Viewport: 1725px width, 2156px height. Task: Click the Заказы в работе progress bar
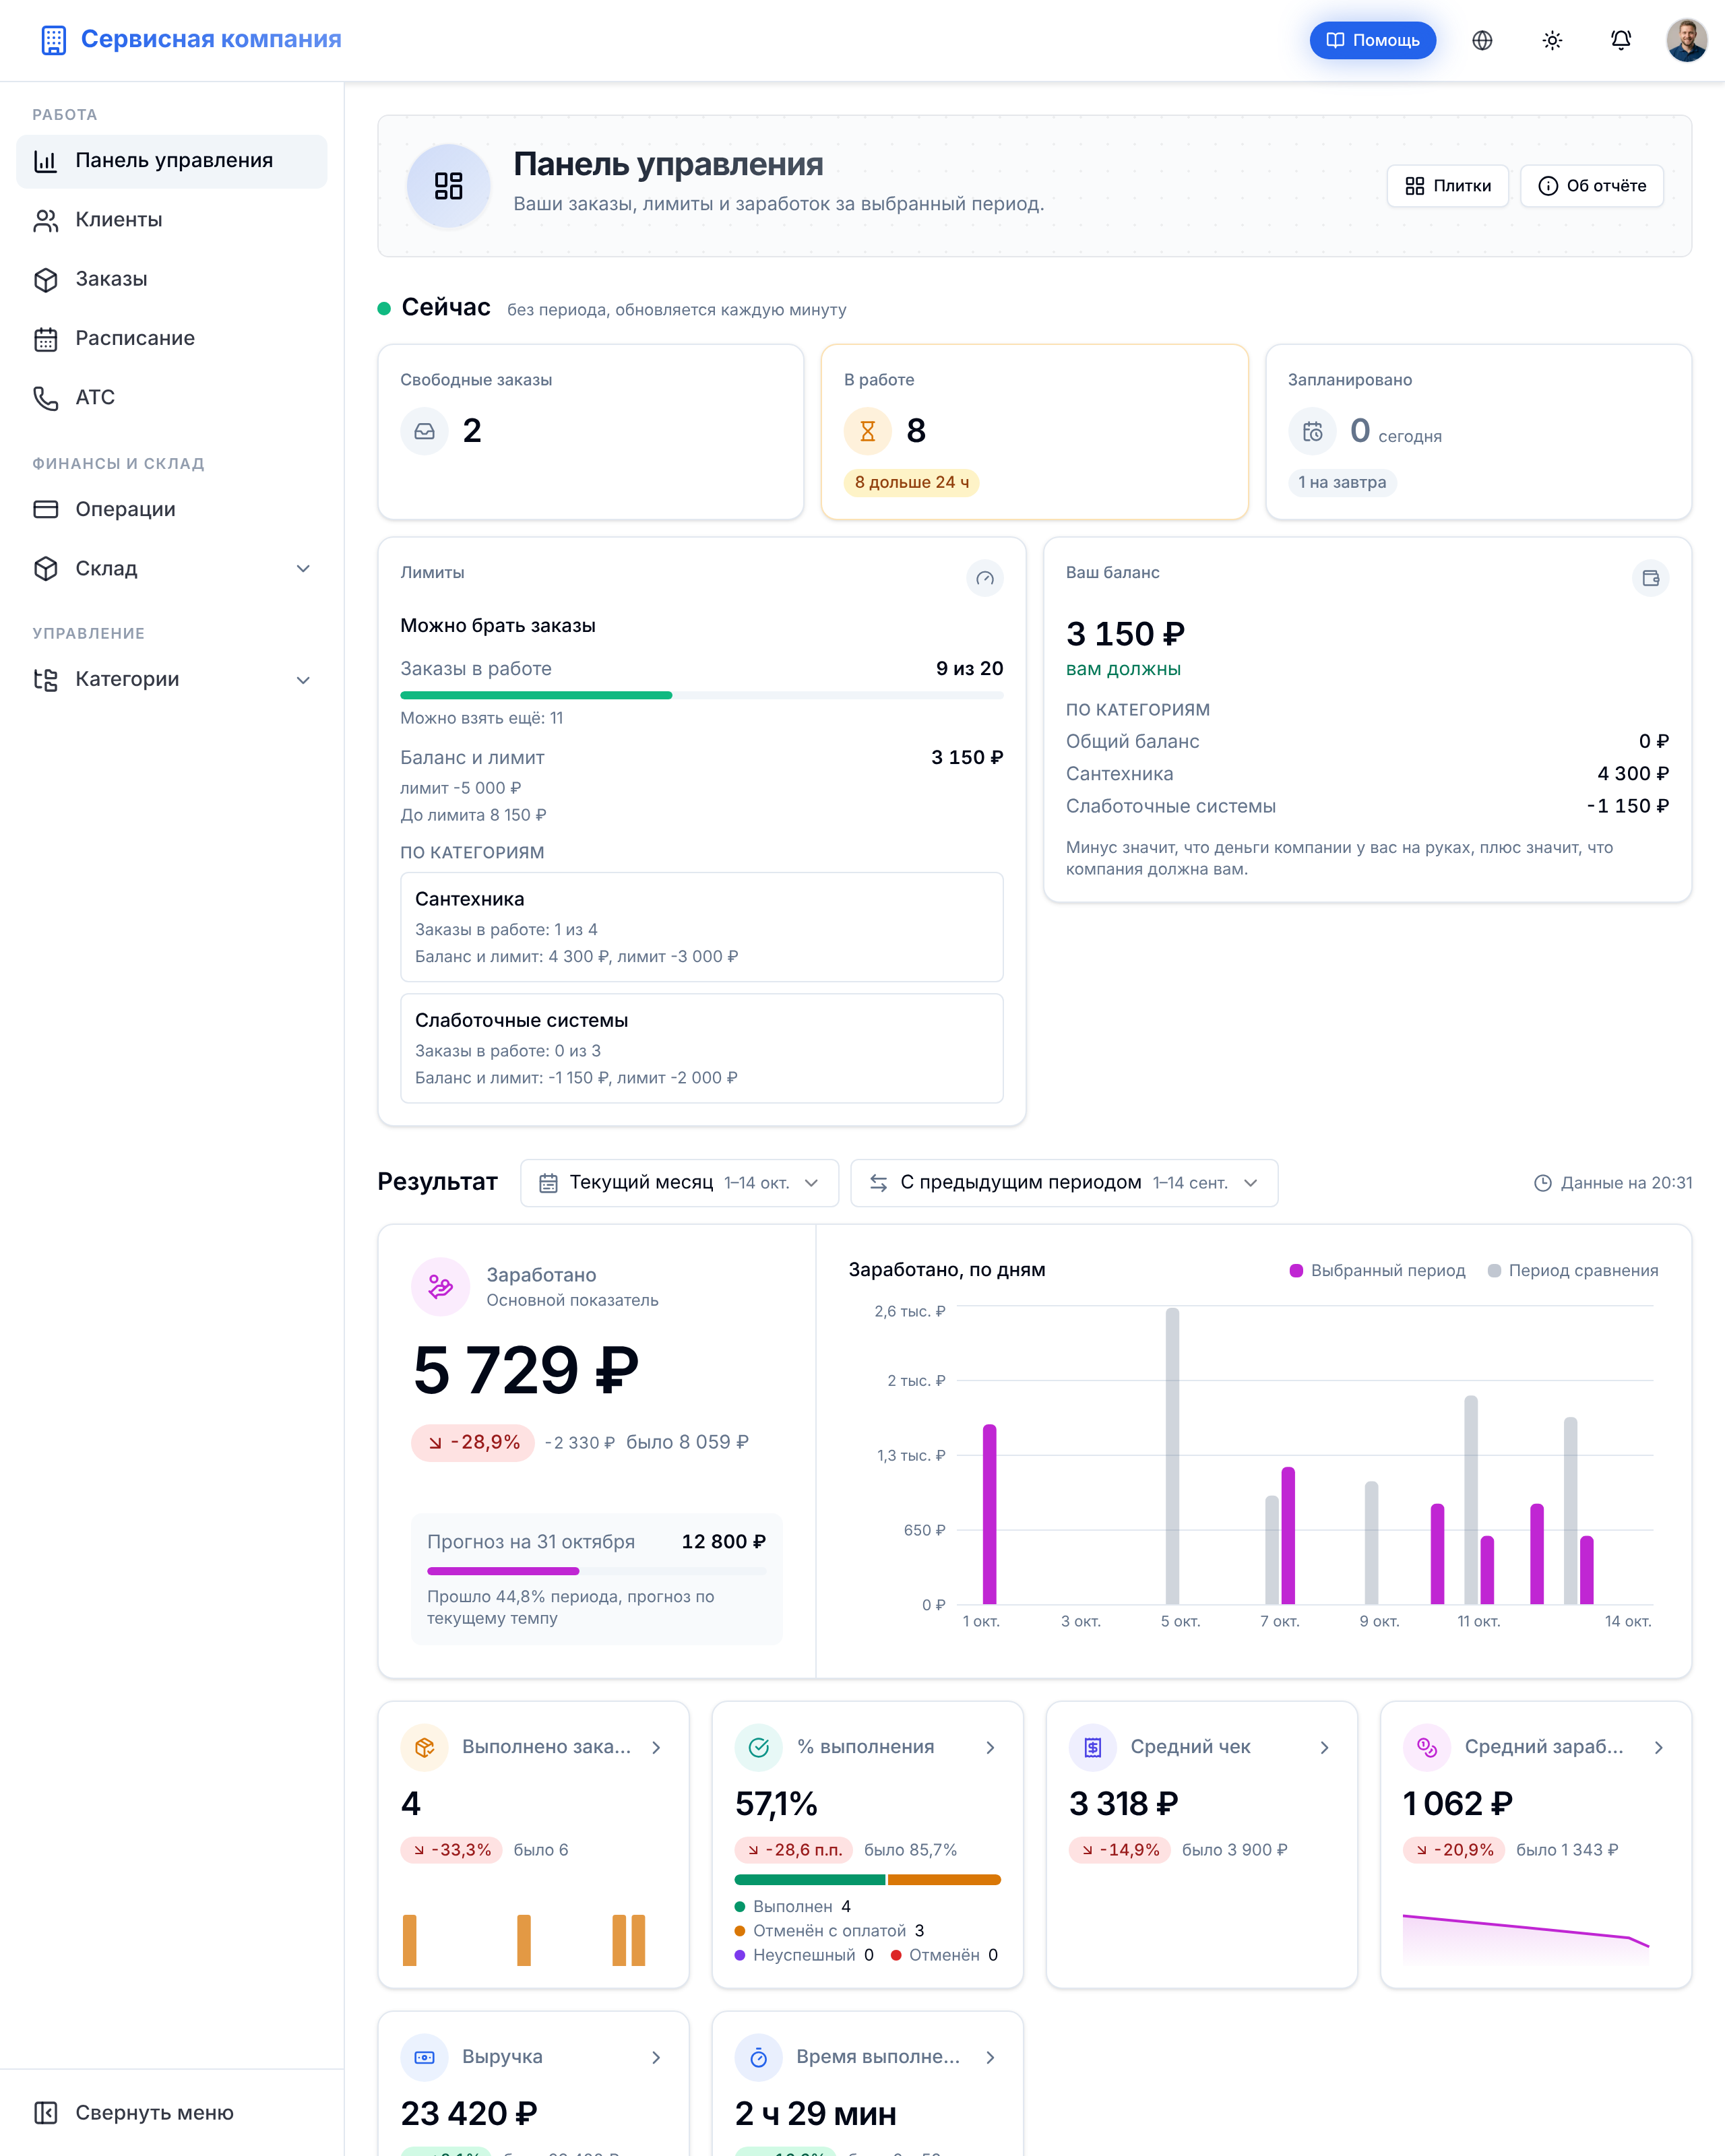point(702,695)
